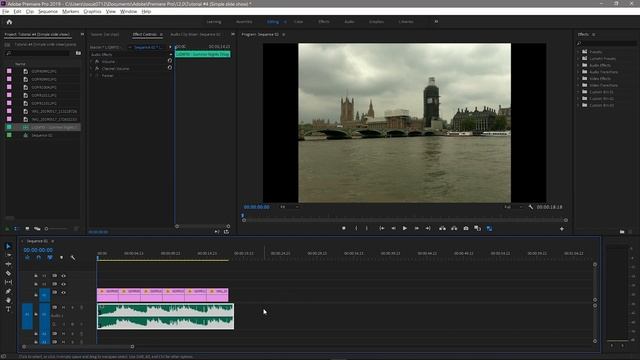Solo the A1 audio track
This screenshot has height=360, width=640.
click(73, 307)
